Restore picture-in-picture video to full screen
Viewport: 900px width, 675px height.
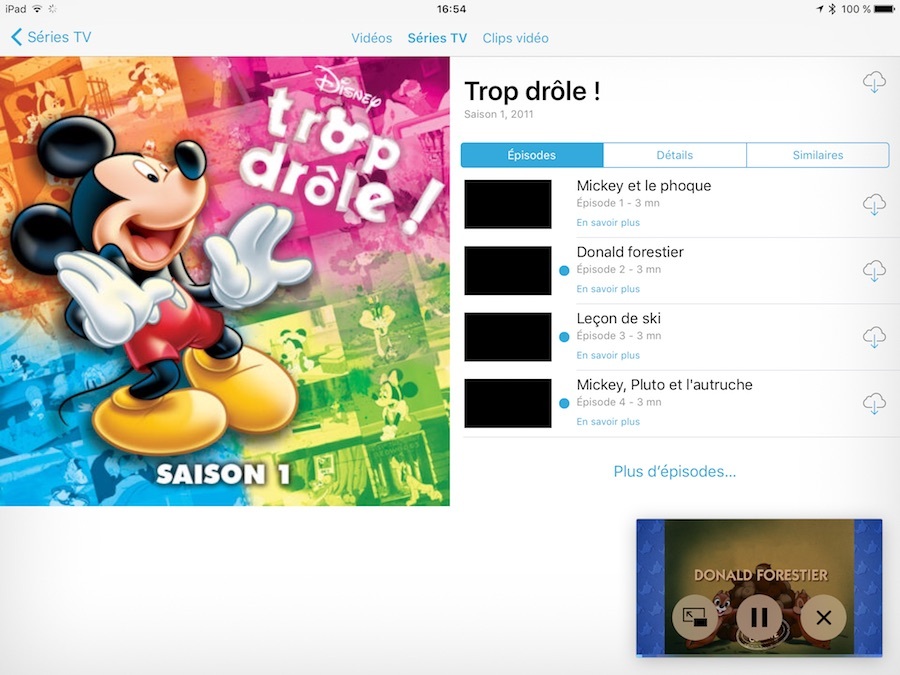coord(695,618)
